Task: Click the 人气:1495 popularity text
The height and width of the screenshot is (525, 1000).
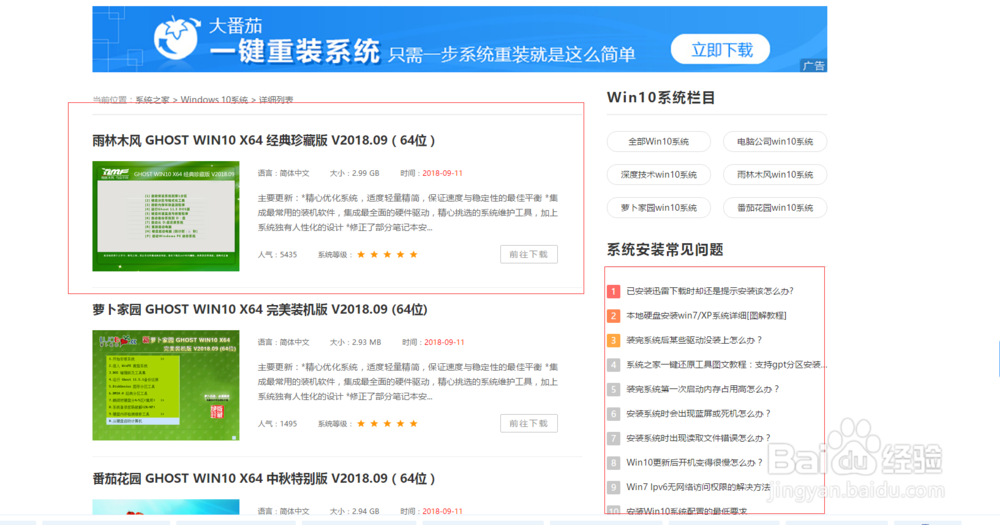Action: (277, 424)
